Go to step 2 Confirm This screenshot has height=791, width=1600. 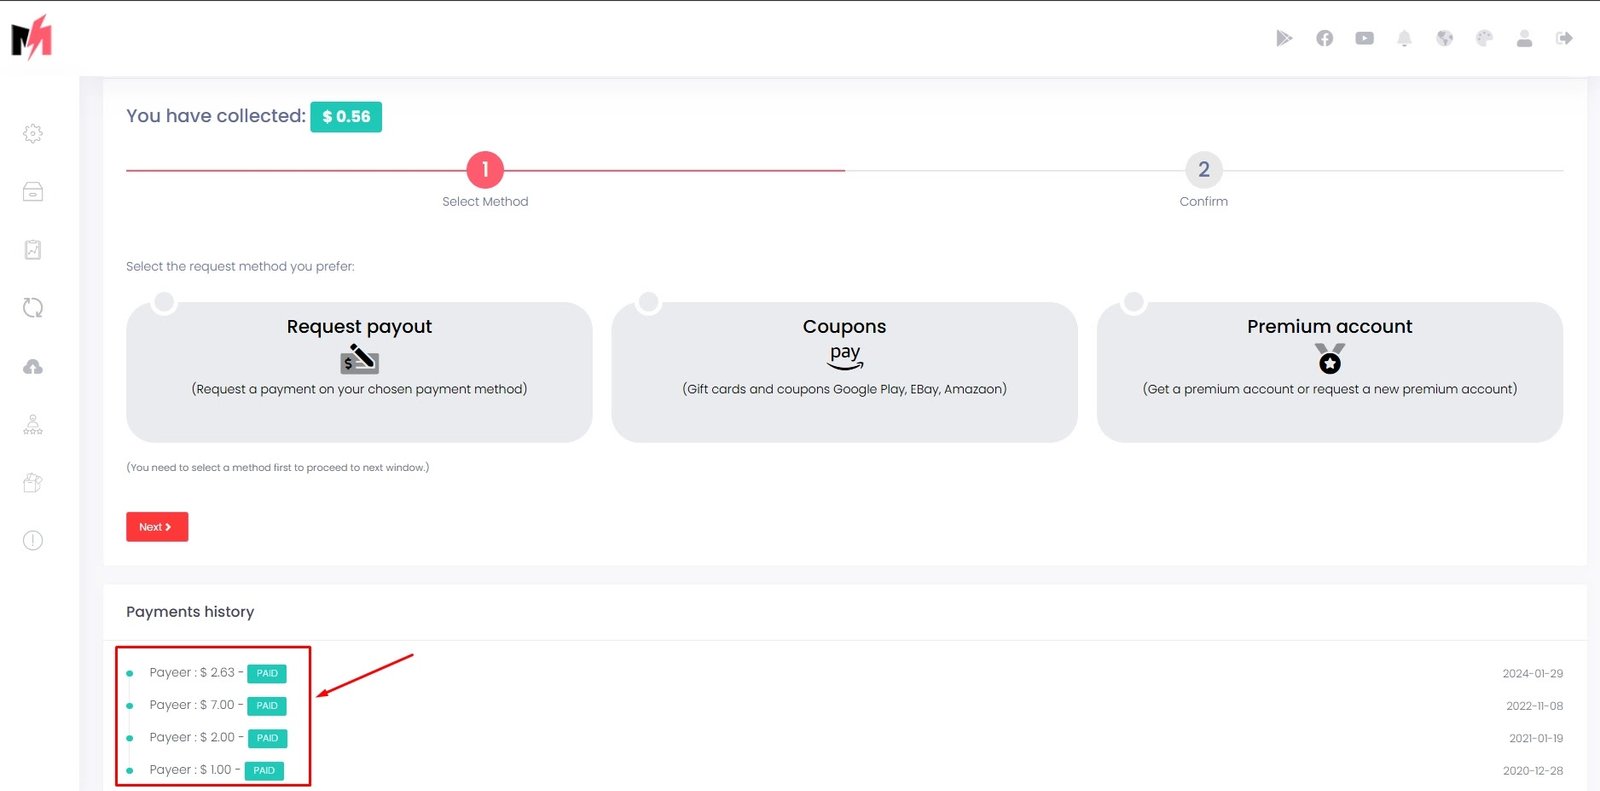coord(1203,170)
